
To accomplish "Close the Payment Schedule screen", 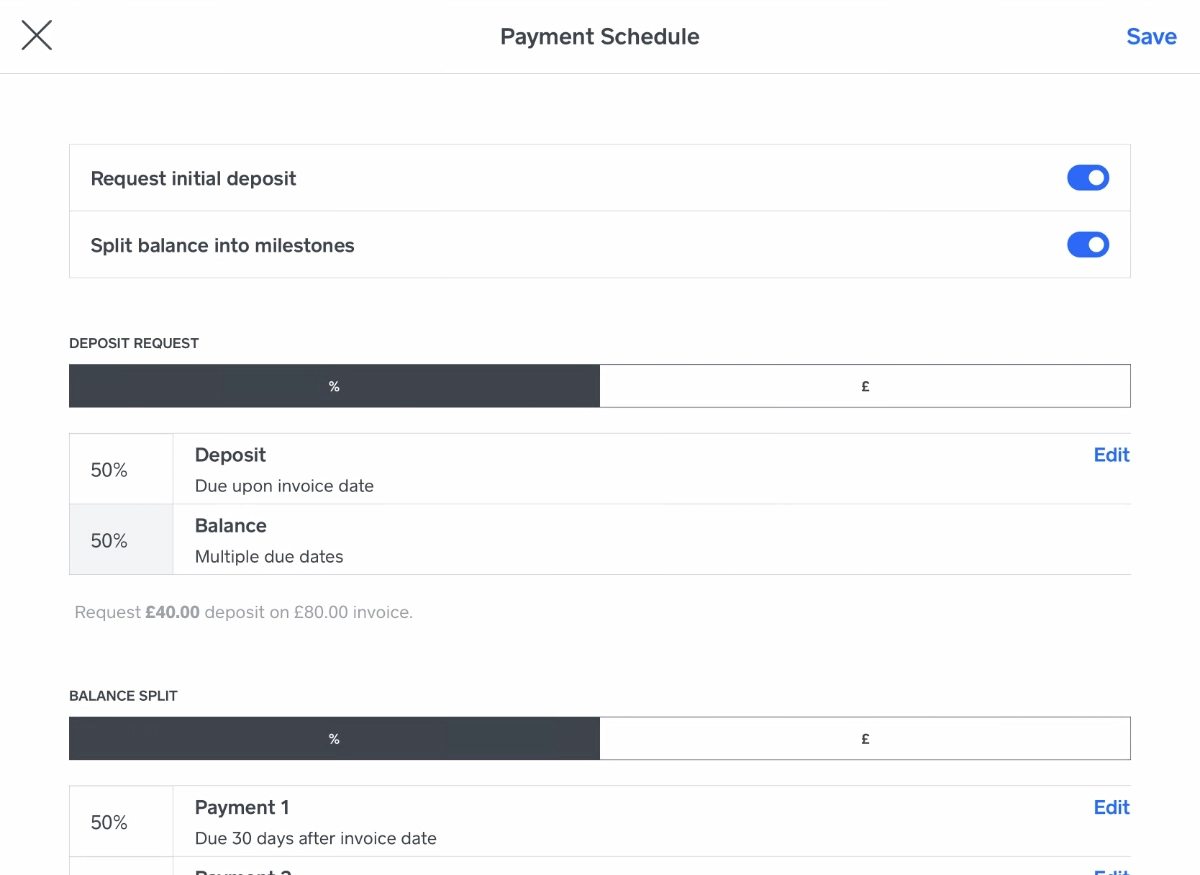I will tap(36, 34).
